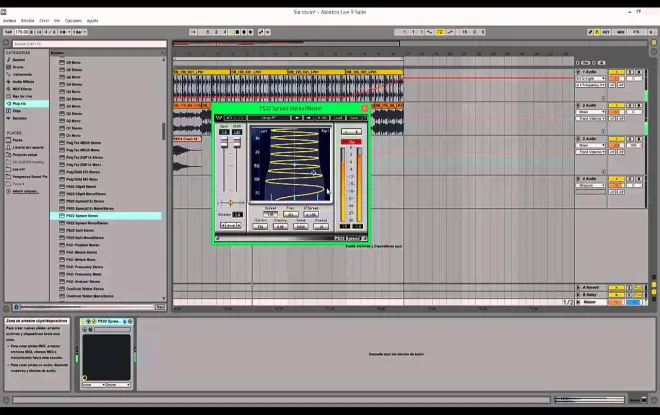Collapse the 3 Audio track
The width and height of the screenshot is (660, 415).
click(578, 138)
